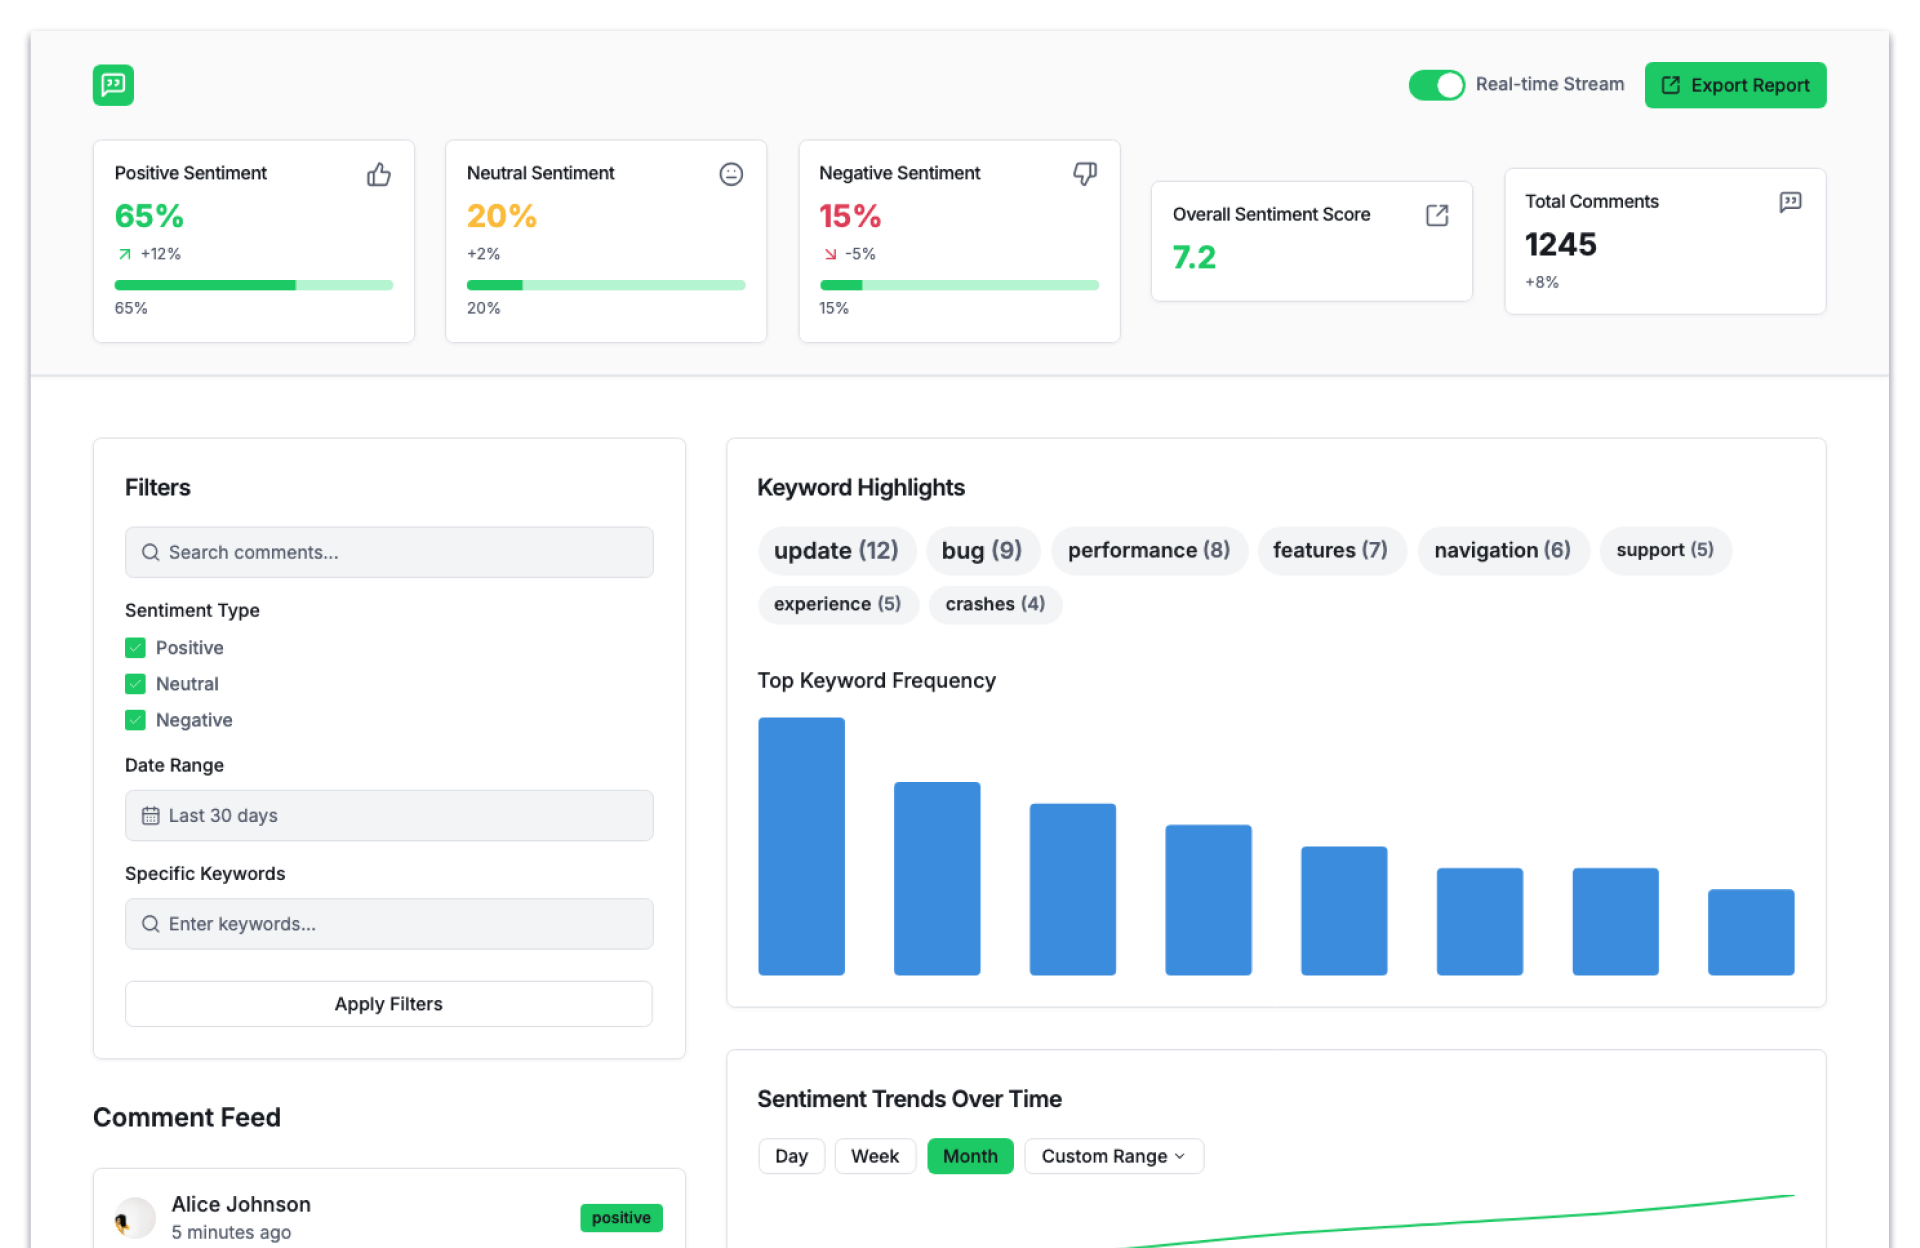
Task: Click the green chat logo icon
Action: 113,85
